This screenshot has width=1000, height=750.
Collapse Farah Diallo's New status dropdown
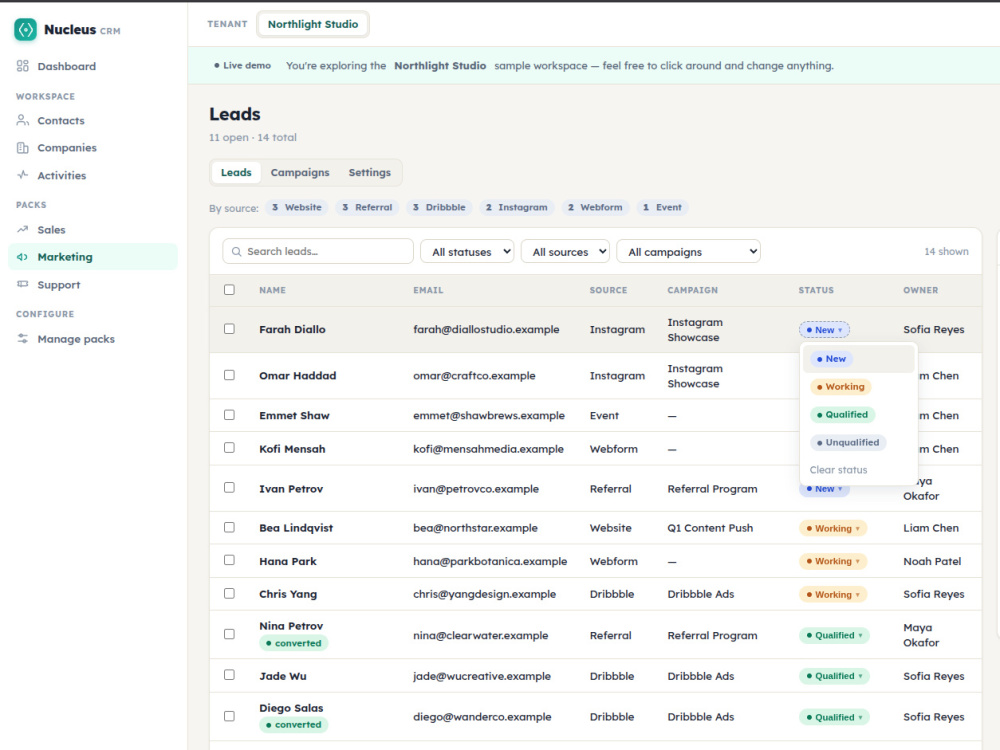(x=824, y=330)
